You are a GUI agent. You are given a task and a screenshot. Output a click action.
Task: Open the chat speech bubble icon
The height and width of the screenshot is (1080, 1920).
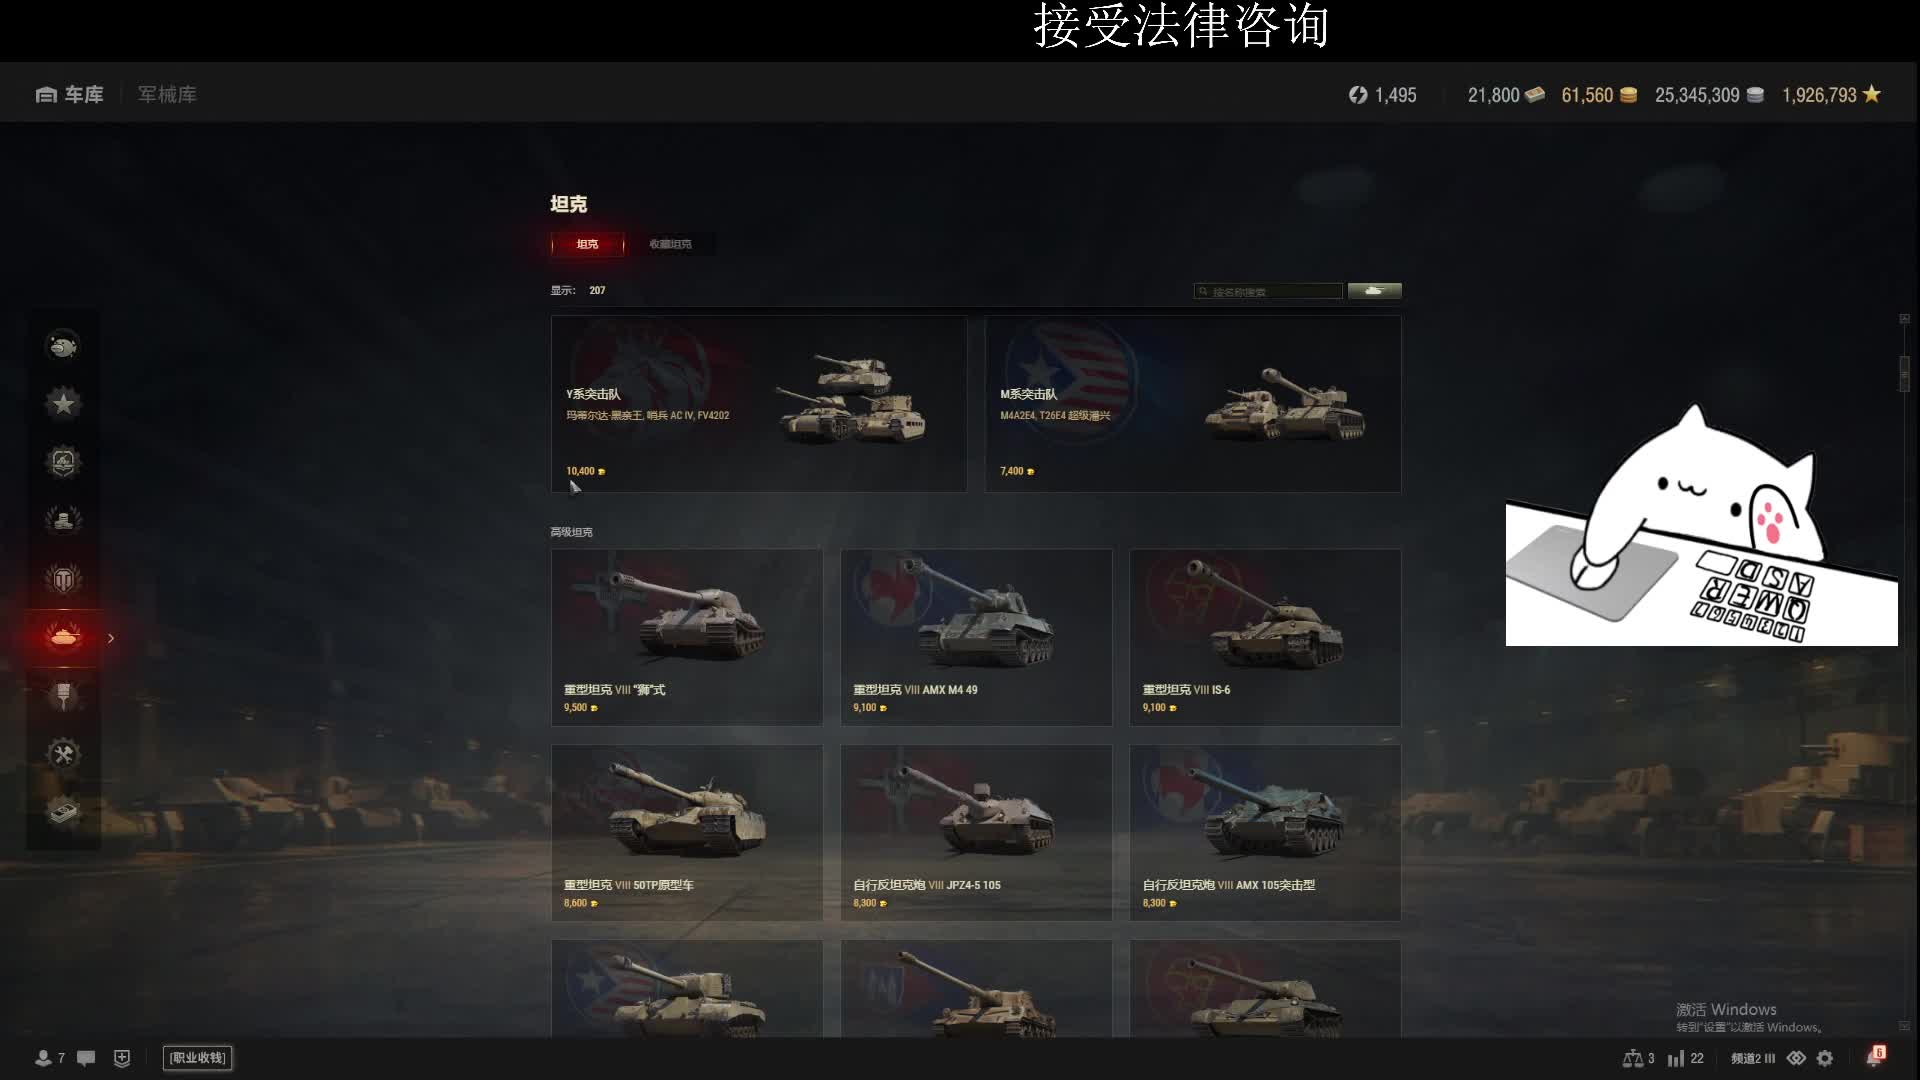pyautogui.click(x=86, y=1058)
